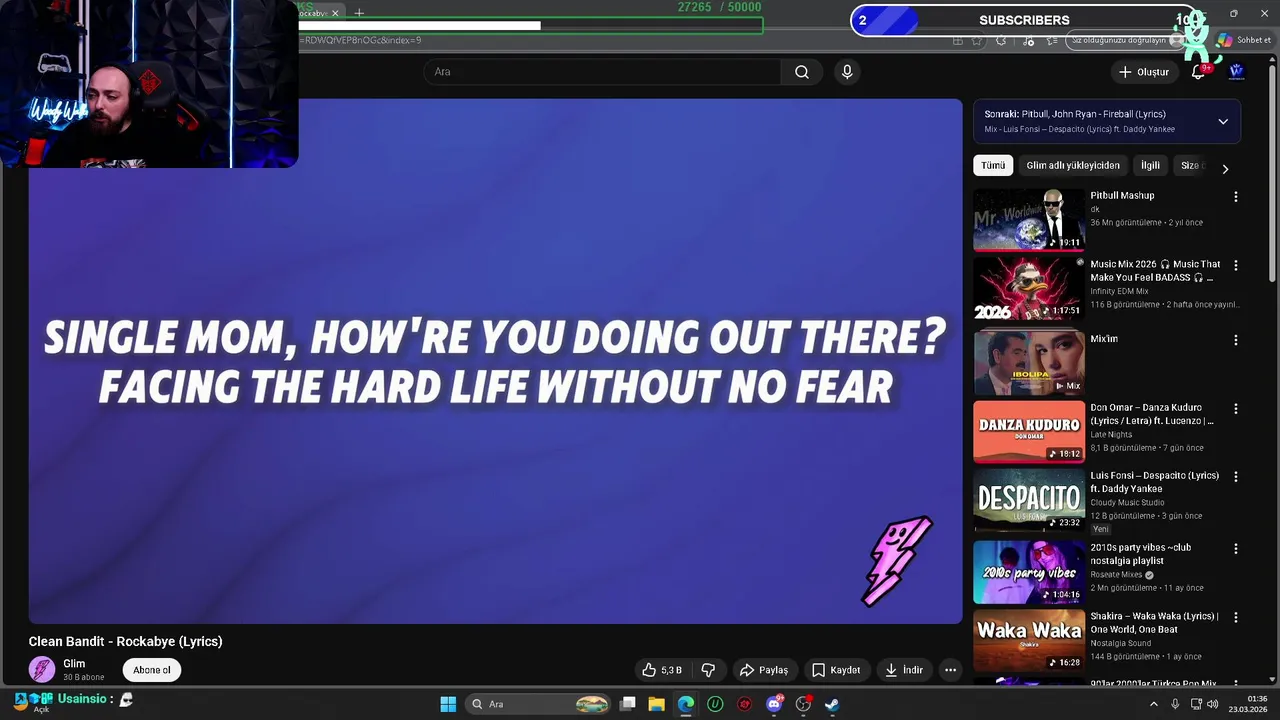The width and height of the screenshot is (1280, 720).
Task: Save video with Kaydet button
Action: pyautogui.click(x=836, y=670)
